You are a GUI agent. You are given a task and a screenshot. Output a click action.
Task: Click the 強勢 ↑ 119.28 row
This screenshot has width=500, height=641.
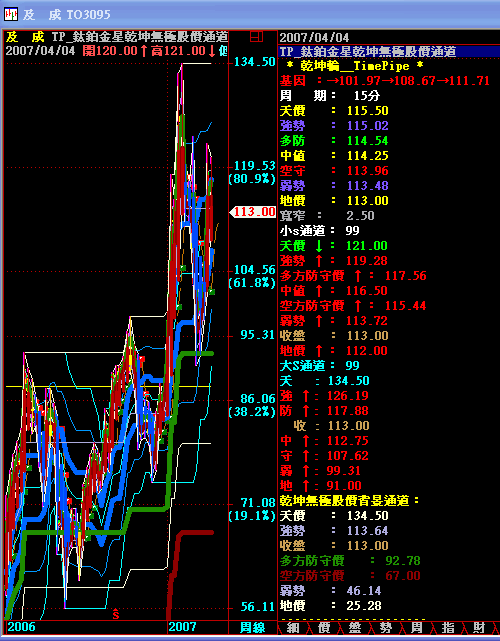[334, 260]
